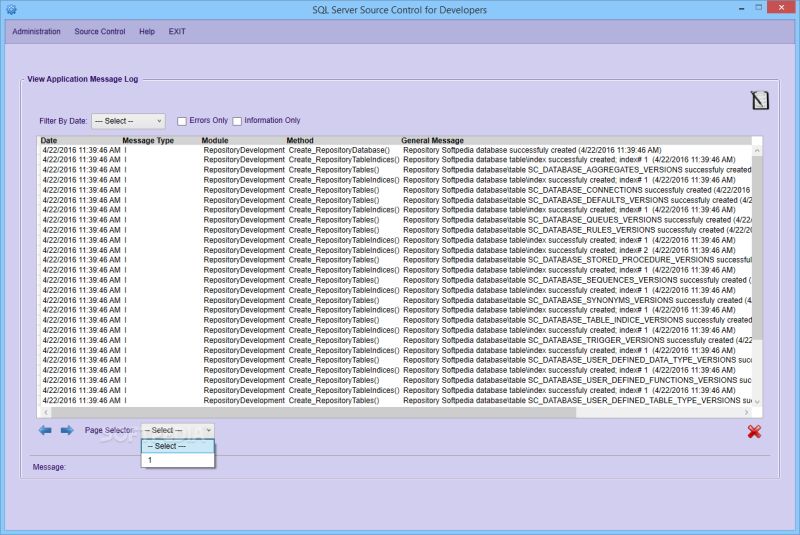
Task: Select the SC_DATABASE_SYNONYMS_VERSIONS log row
Action: (x=396, y=300)
